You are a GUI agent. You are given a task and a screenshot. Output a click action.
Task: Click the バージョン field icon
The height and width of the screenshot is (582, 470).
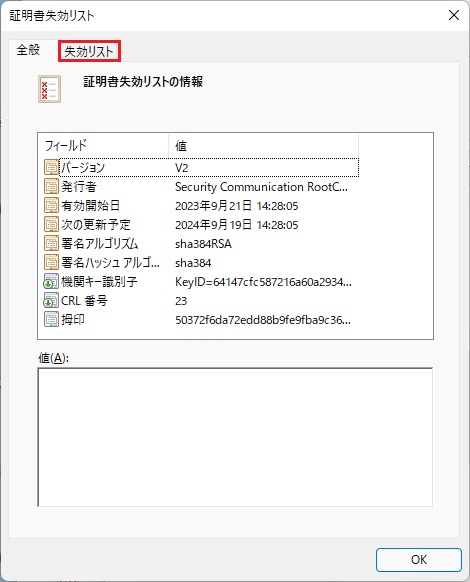(51, 167)
